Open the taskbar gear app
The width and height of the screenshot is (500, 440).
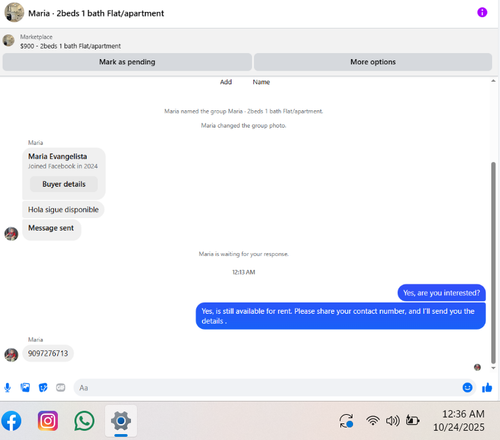121,421
